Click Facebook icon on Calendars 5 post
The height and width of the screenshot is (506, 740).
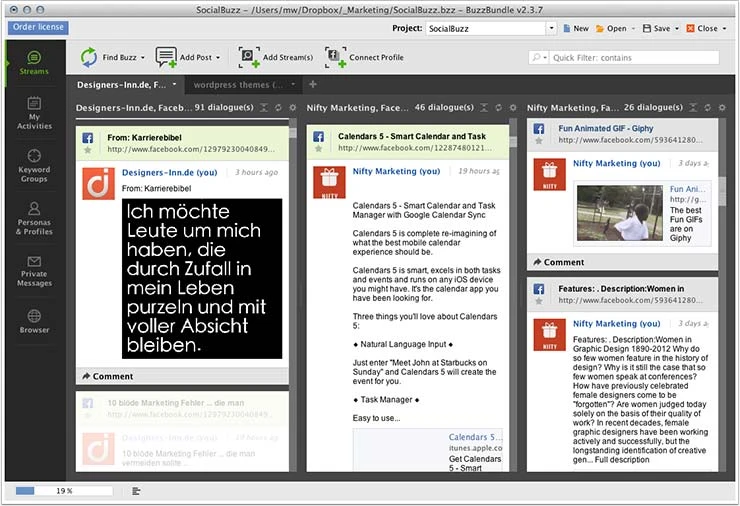[319, 137]
